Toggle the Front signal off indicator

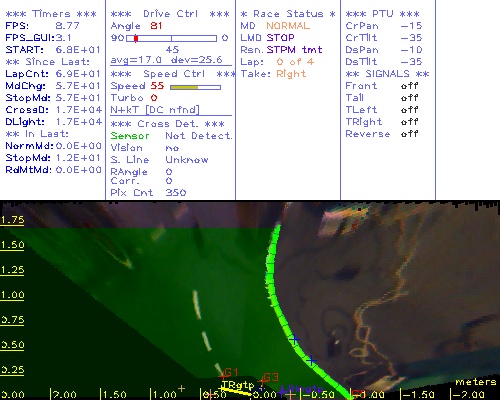(409, 86)
